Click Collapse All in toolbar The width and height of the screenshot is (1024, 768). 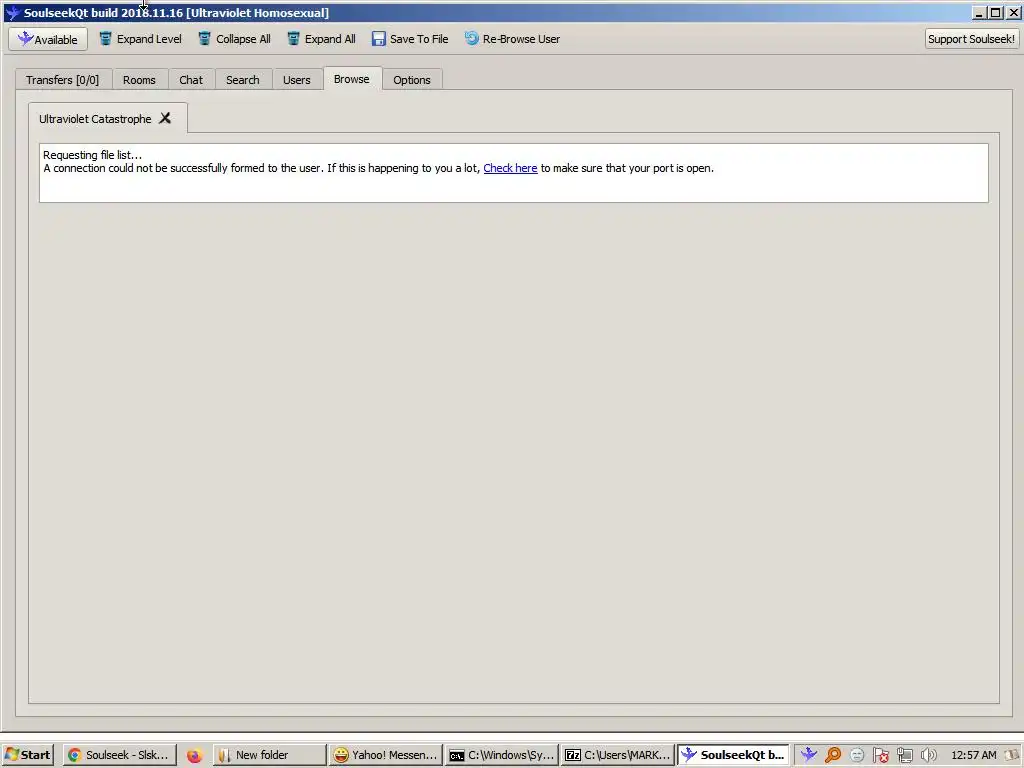click(234, 39)
